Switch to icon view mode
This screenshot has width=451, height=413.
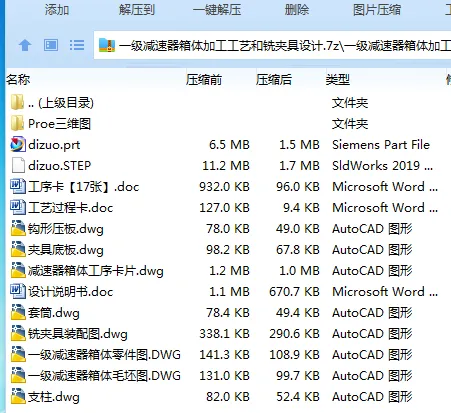click(x=51, y=45)
